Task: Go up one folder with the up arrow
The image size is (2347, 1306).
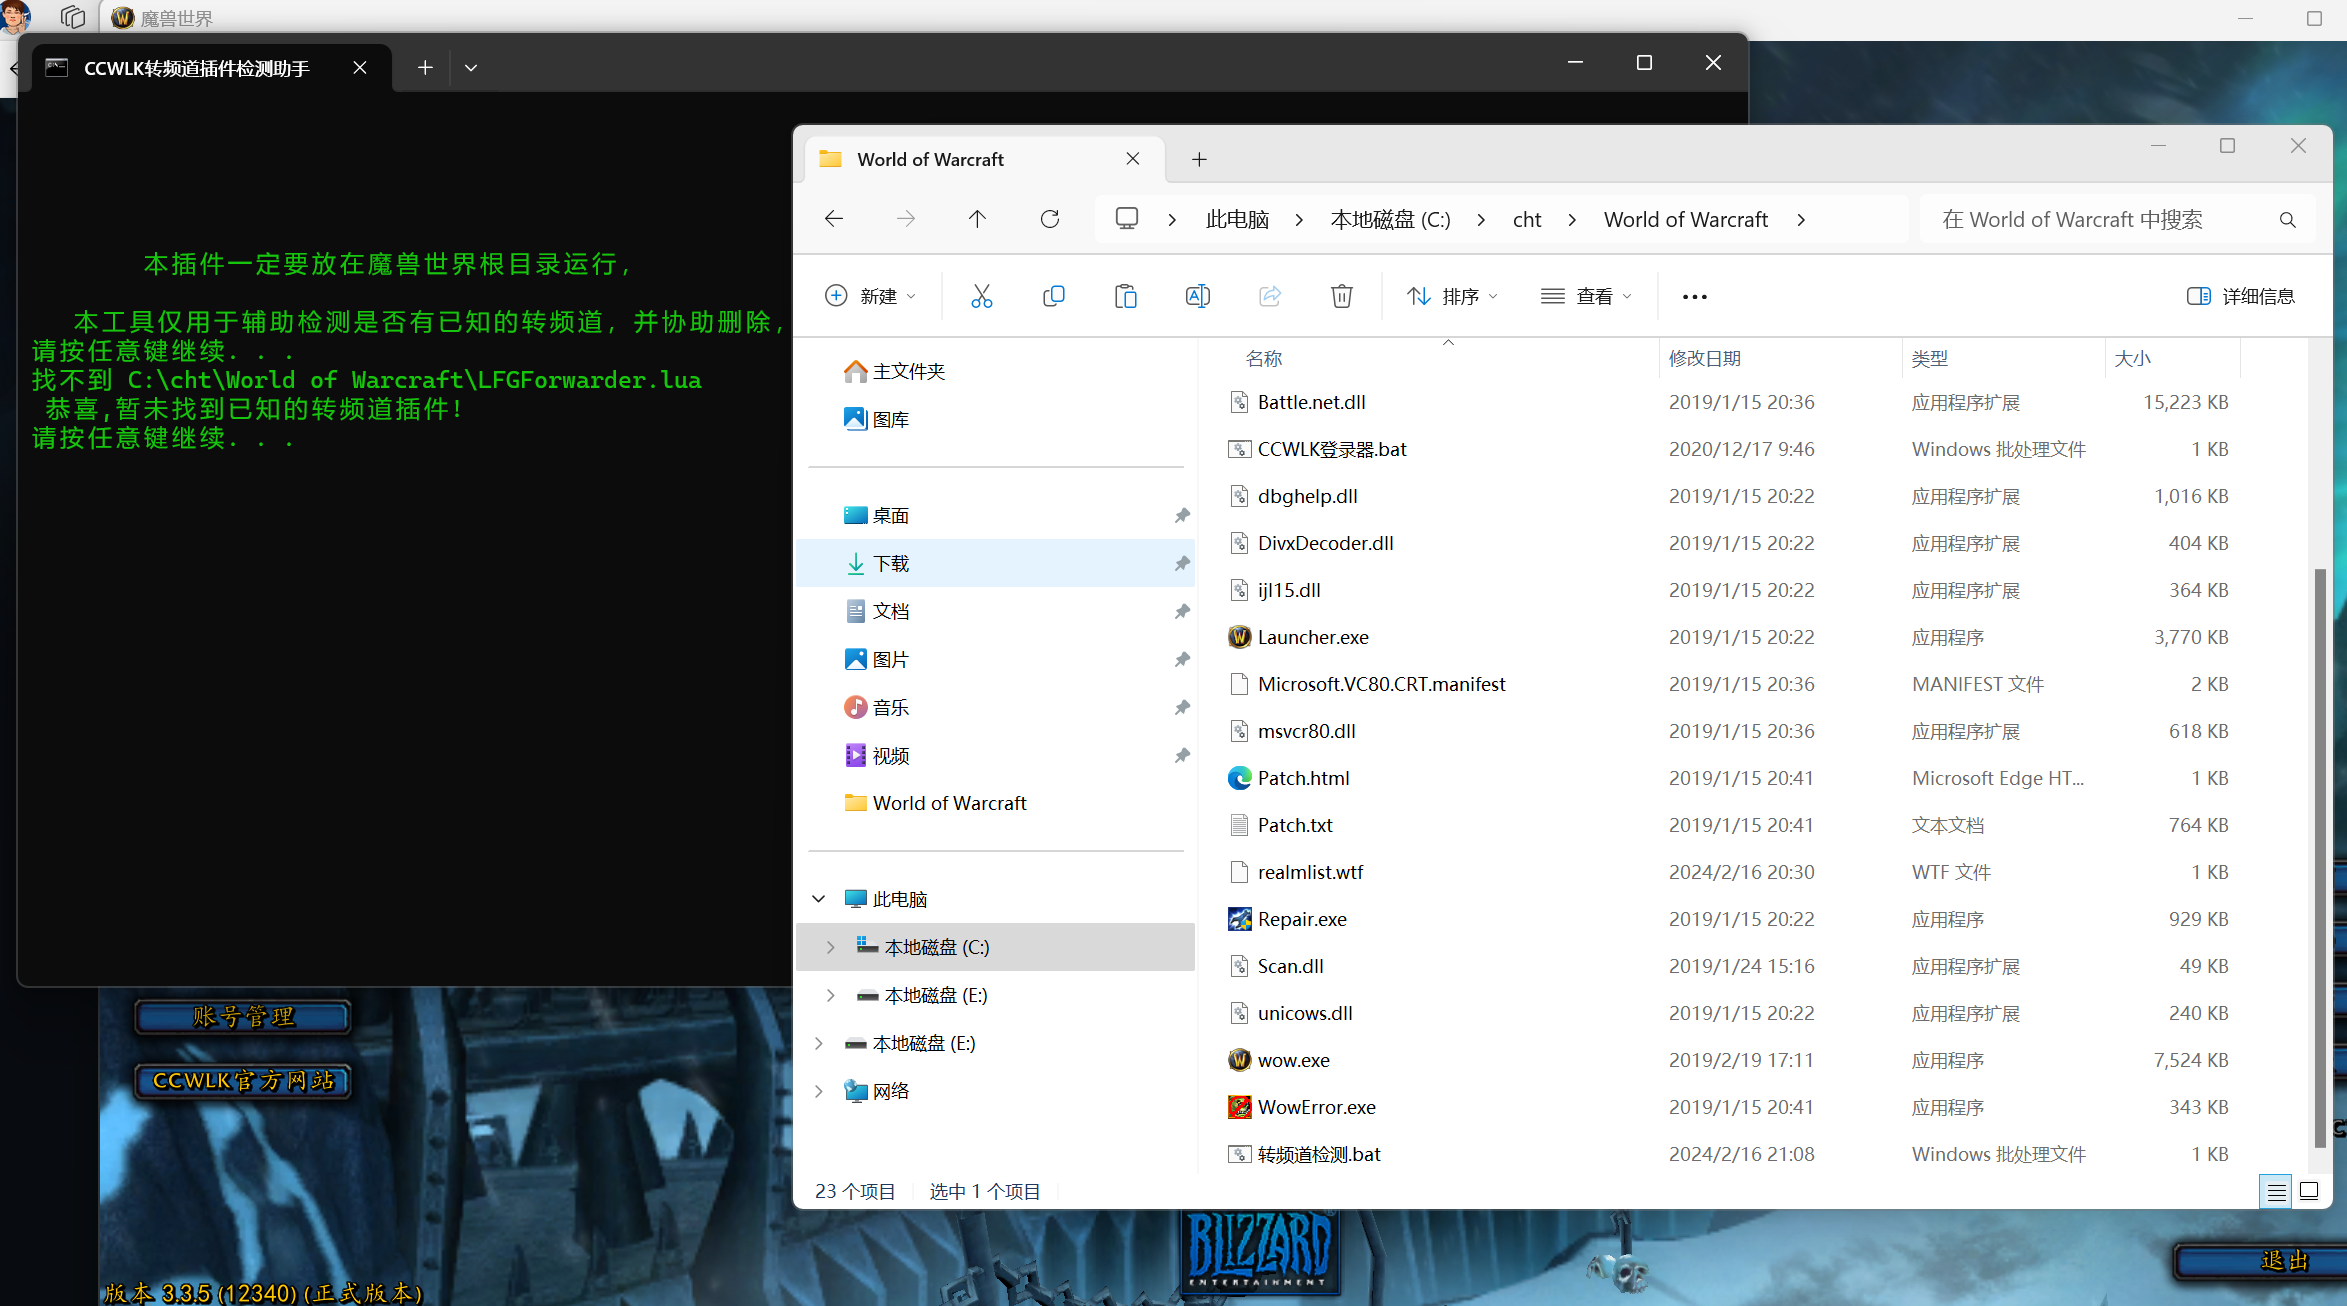Action: (x=977, y=219)
